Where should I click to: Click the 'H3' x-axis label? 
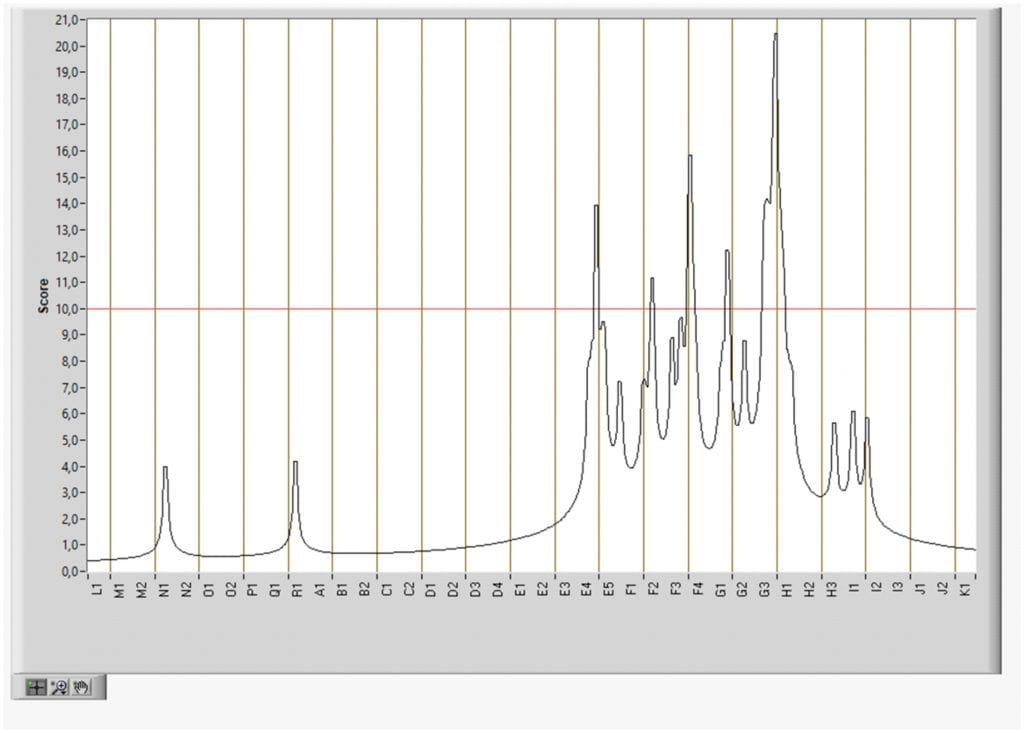coord(831,589)
